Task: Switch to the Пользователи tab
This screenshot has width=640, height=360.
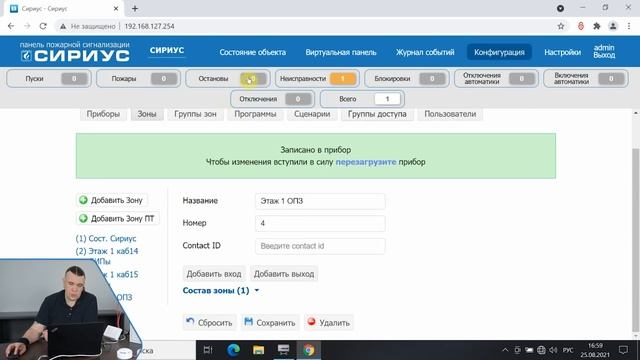Action: pyautogui.click(x=450, y=114)
